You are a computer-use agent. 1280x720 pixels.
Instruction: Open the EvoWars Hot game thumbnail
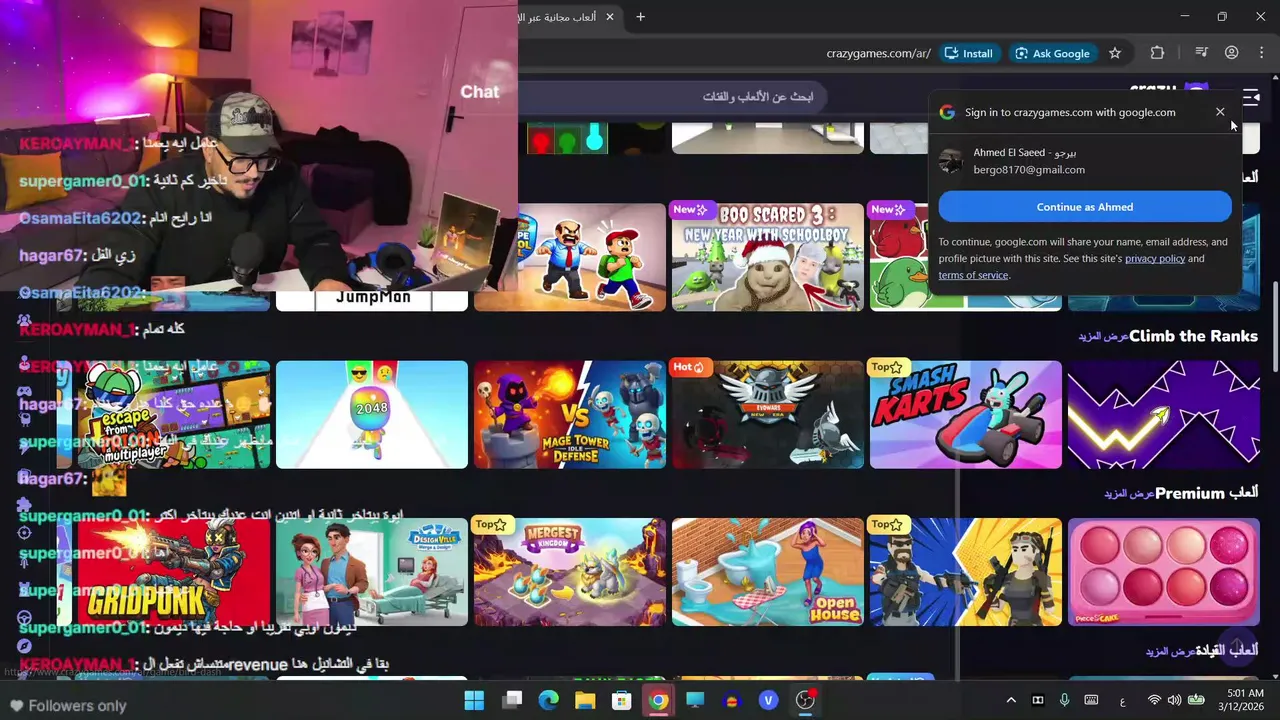tap(768, 414)
